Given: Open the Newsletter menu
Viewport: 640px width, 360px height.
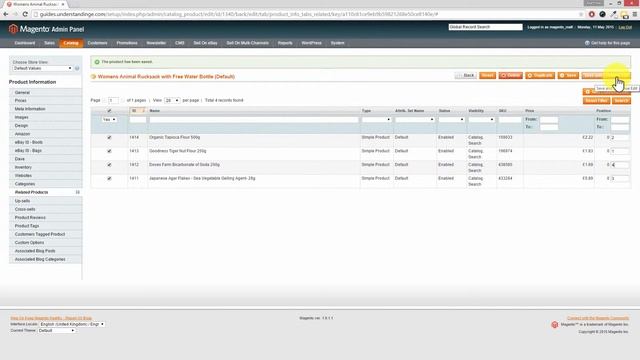Looking at the screenshot, I should click(156, 43).
